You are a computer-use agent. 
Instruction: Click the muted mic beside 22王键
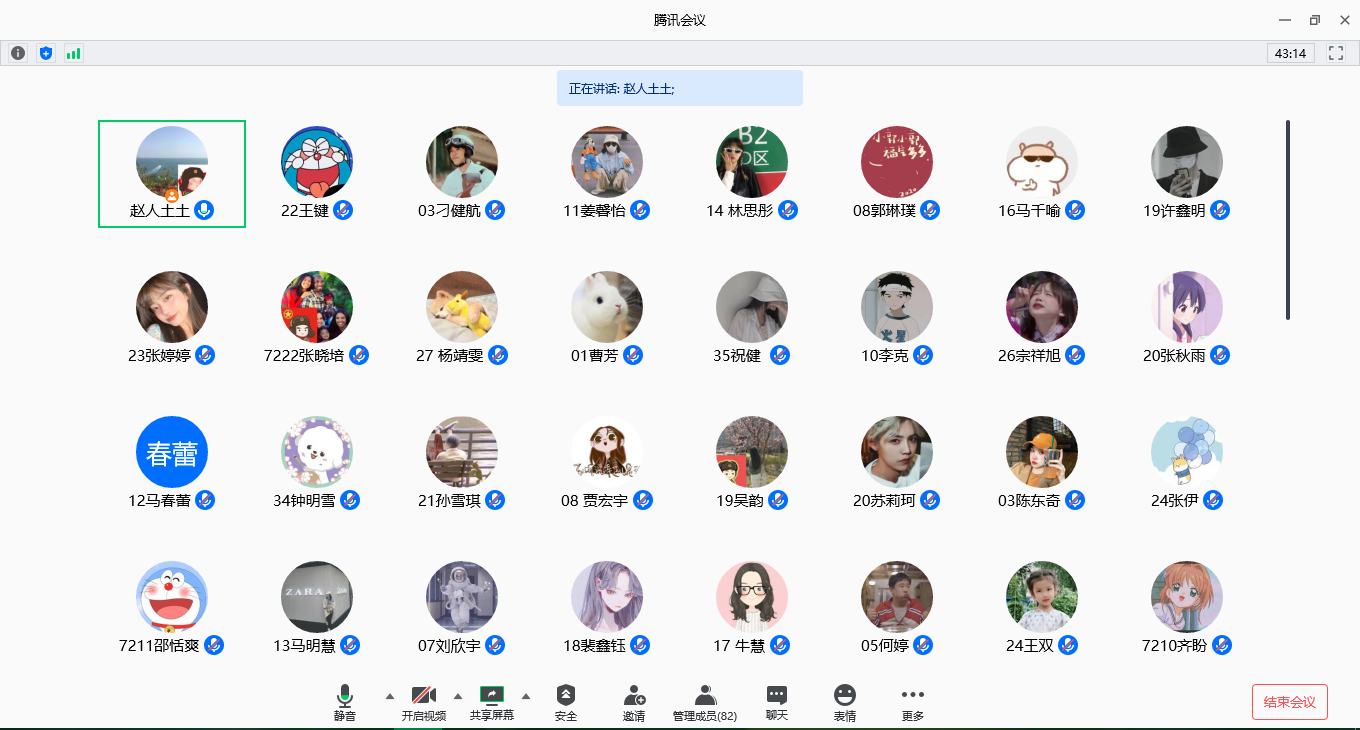pyautogui.click(x=343, y=210)
